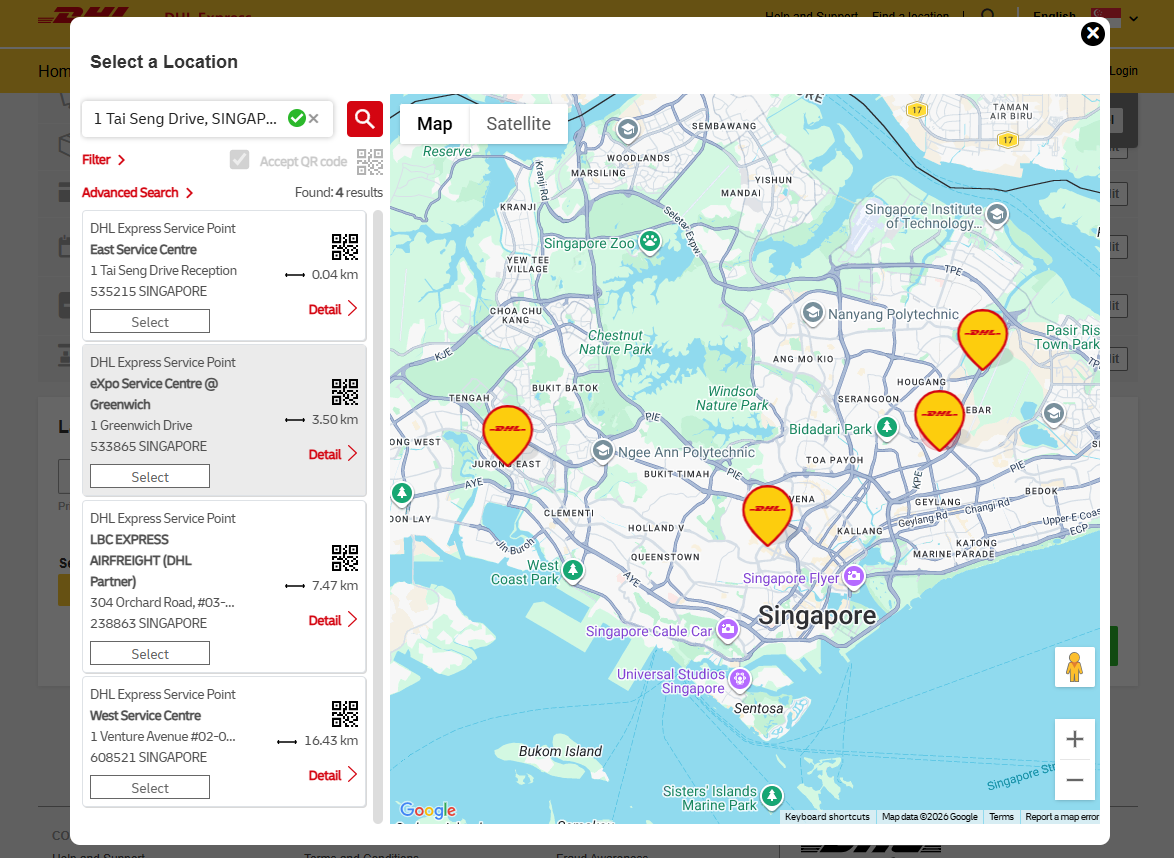
Task: Click the DHL map pin near Serangoon
Action: 939,420
